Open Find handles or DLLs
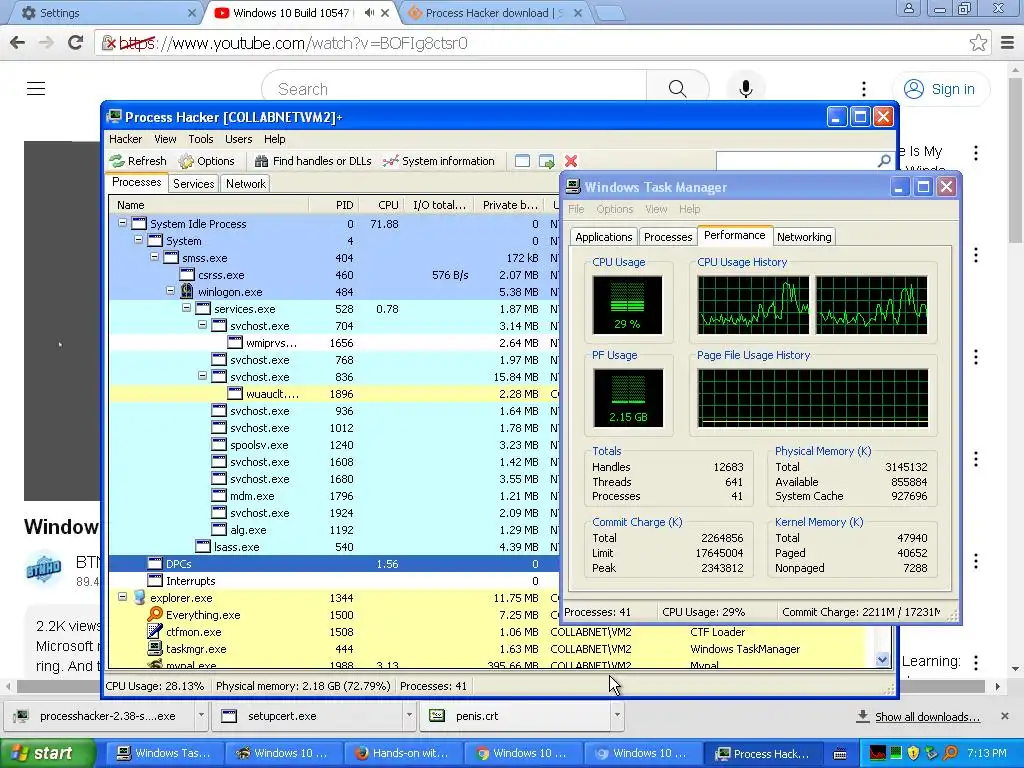 click(313, 161)
